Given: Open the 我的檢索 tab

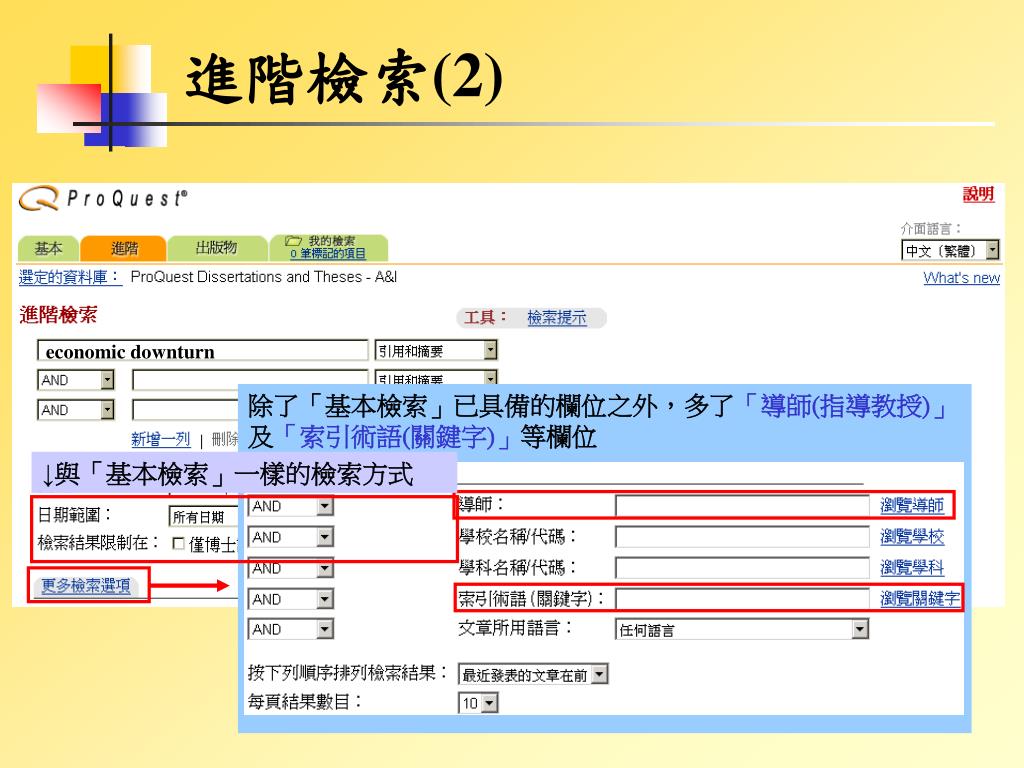Looking at the screenshot, I should pos(329,248).
